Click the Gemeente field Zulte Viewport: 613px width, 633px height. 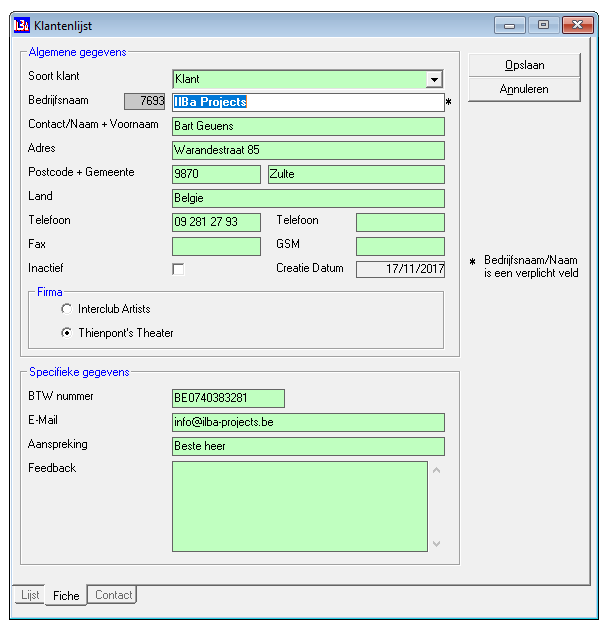tap(356, 174)
